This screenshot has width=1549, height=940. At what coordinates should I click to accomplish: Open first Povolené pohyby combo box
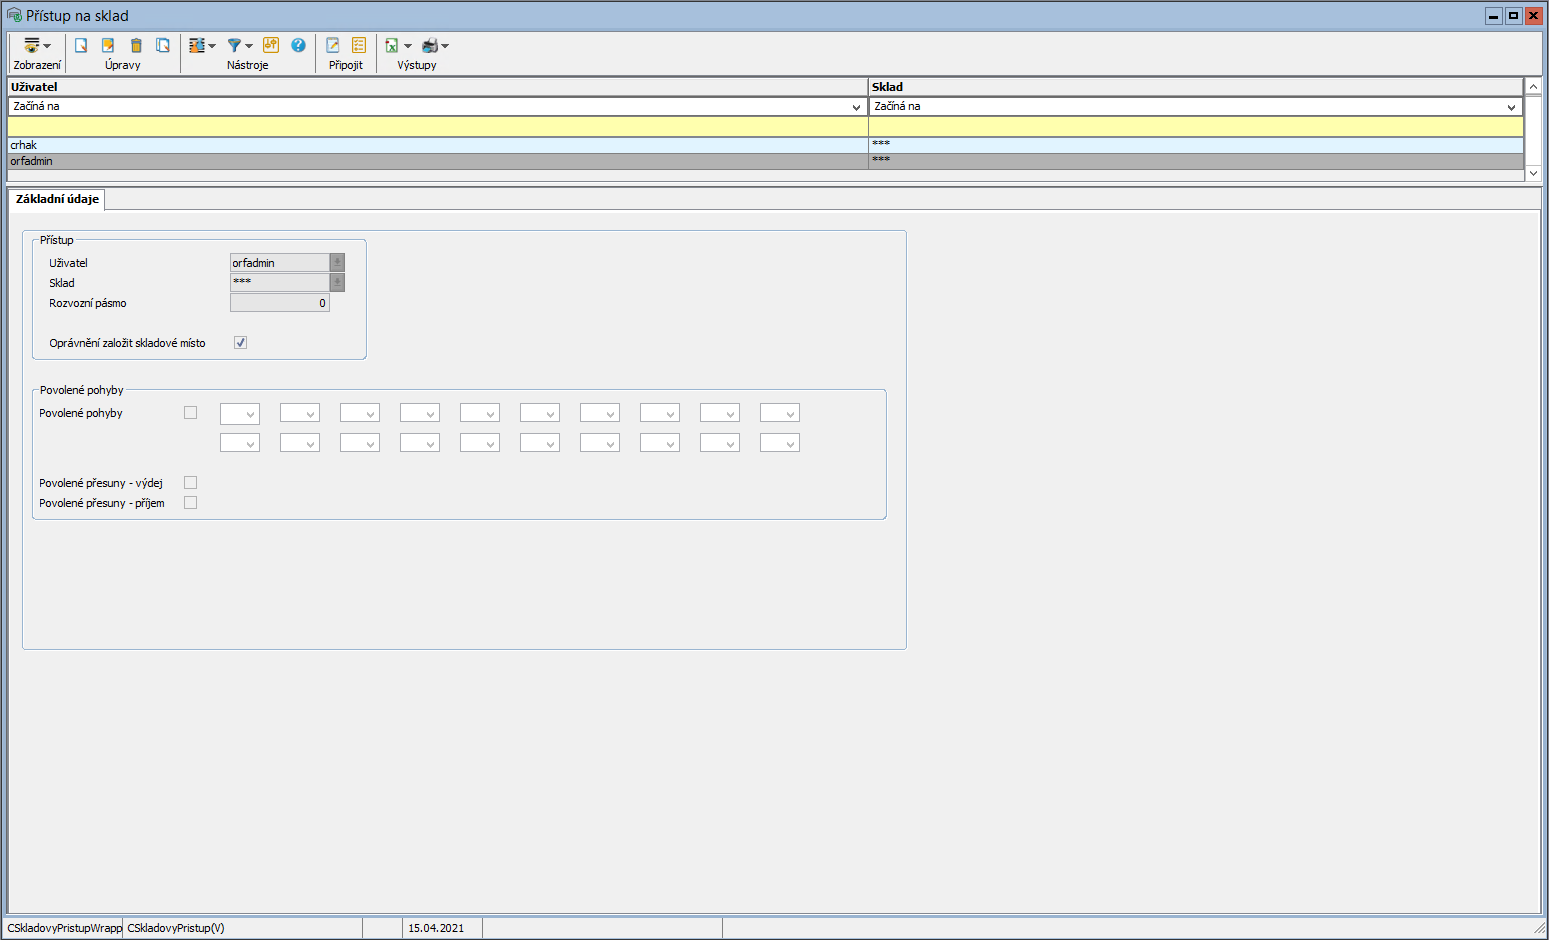pyautogui.click(x=240, y=414)
